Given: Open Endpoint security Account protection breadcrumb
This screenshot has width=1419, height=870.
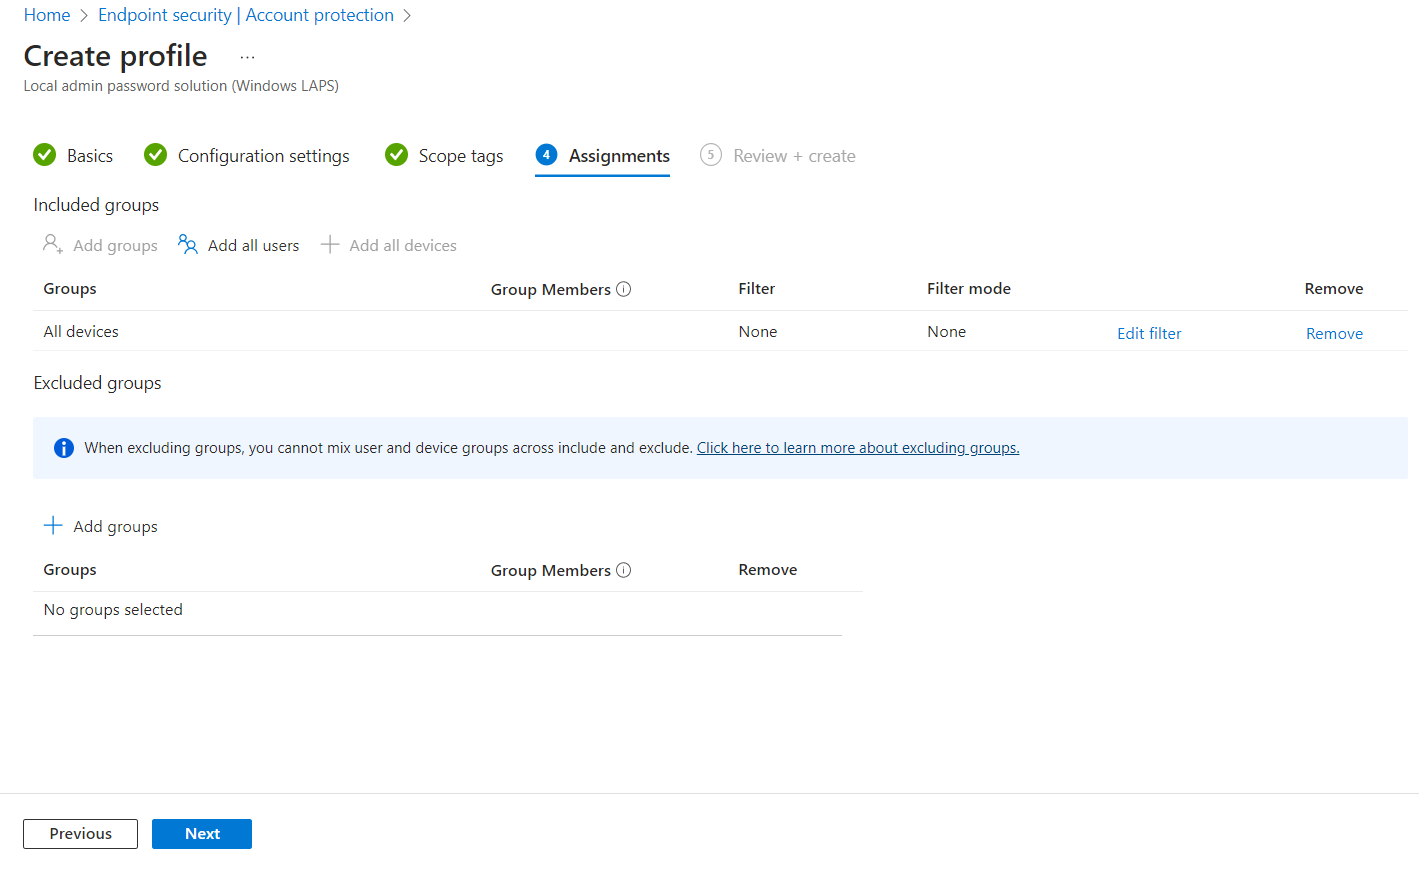Looking at the screenshot, I should click(x=245, y=15).
